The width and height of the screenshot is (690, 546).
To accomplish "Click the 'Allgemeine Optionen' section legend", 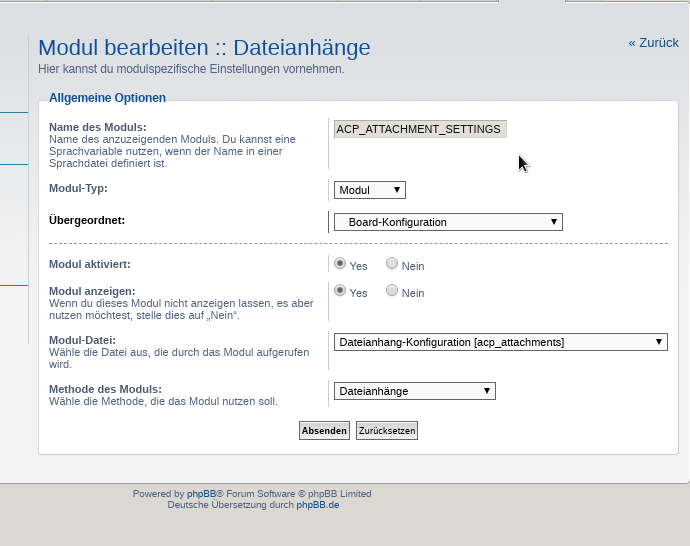I will [x=107, y=98].
